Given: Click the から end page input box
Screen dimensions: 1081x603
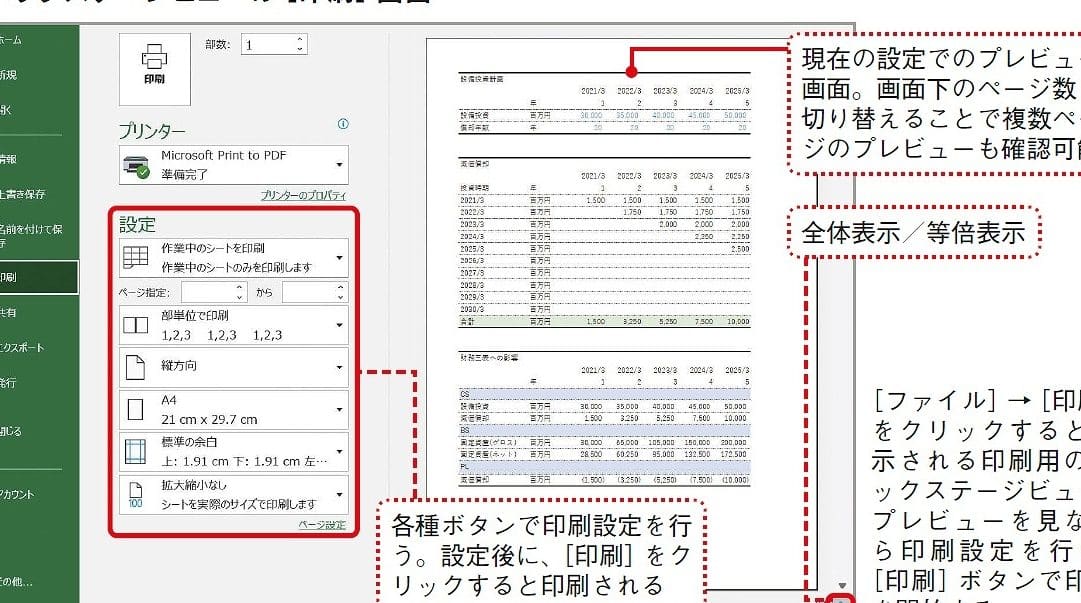Looking at the screenshot, I should [308, 292].
